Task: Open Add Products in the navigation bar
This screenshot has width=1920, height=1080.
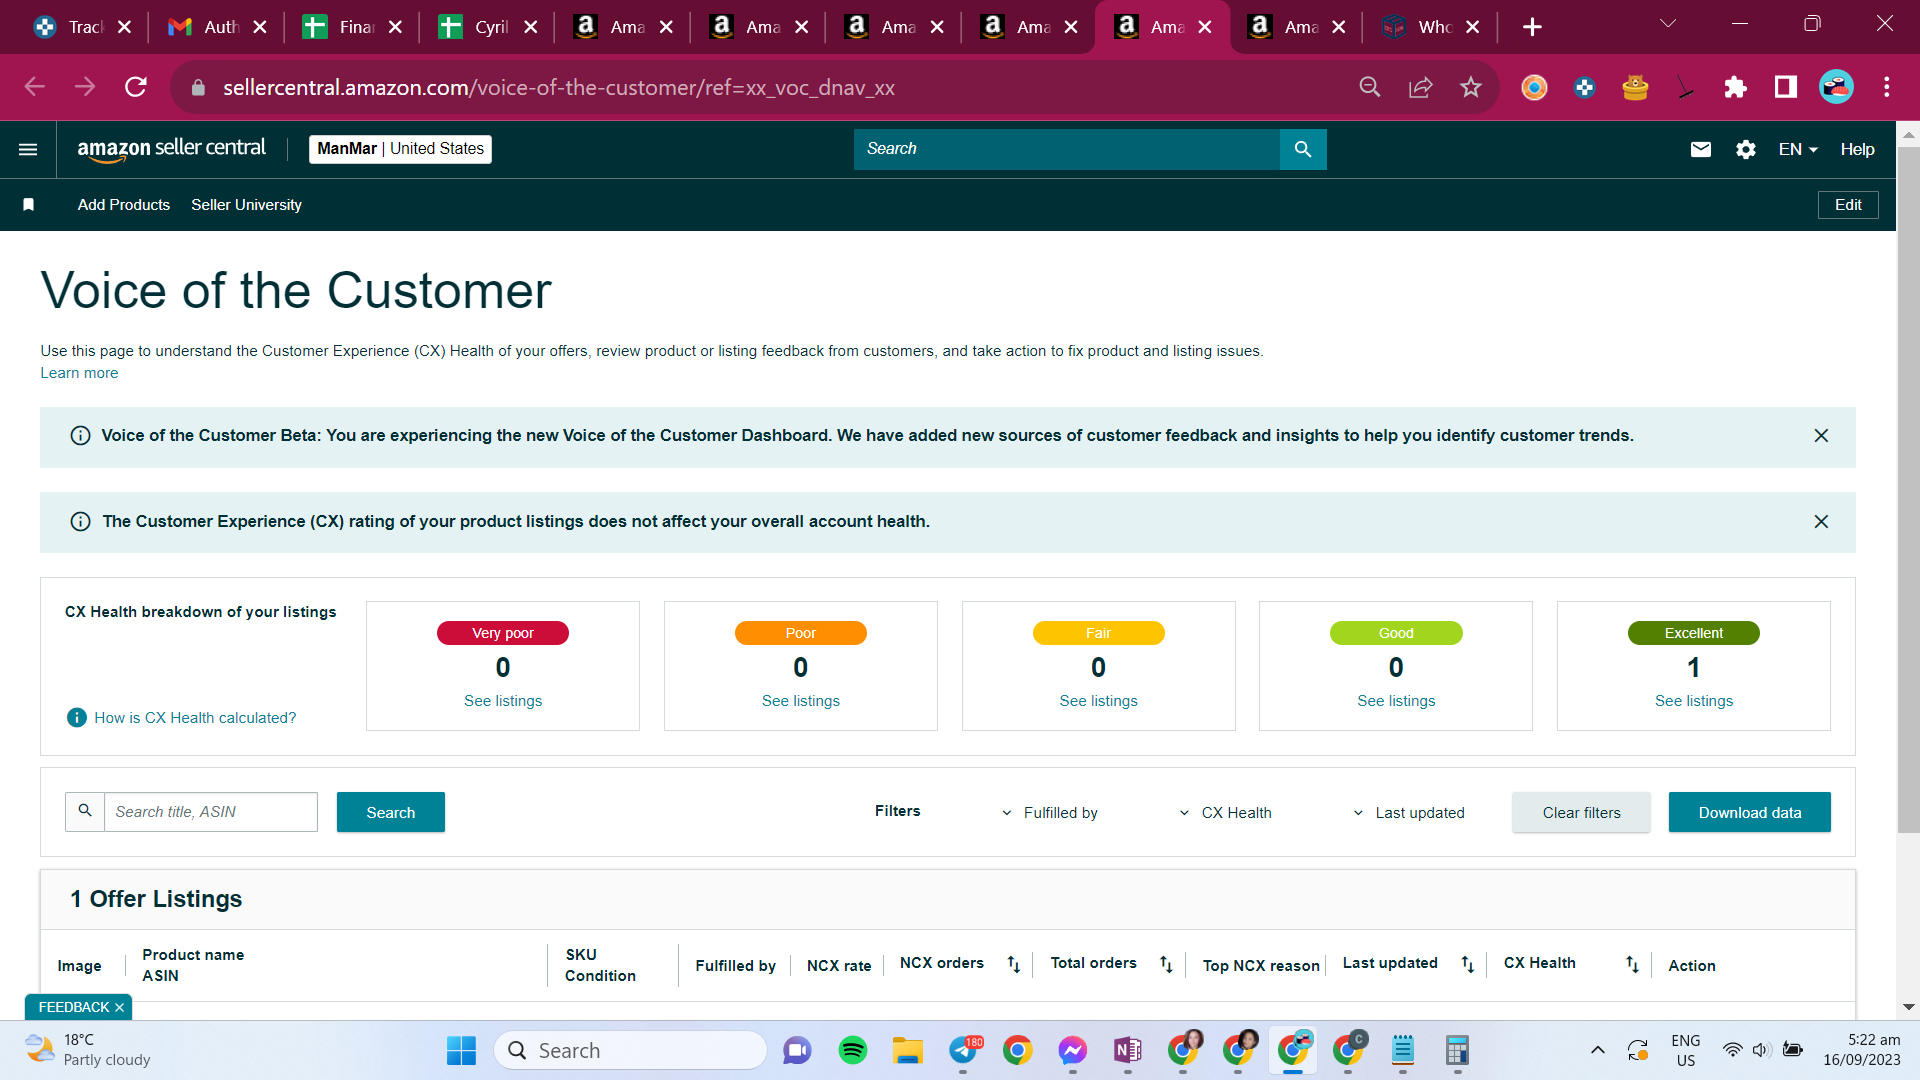Action: [124, 205]
